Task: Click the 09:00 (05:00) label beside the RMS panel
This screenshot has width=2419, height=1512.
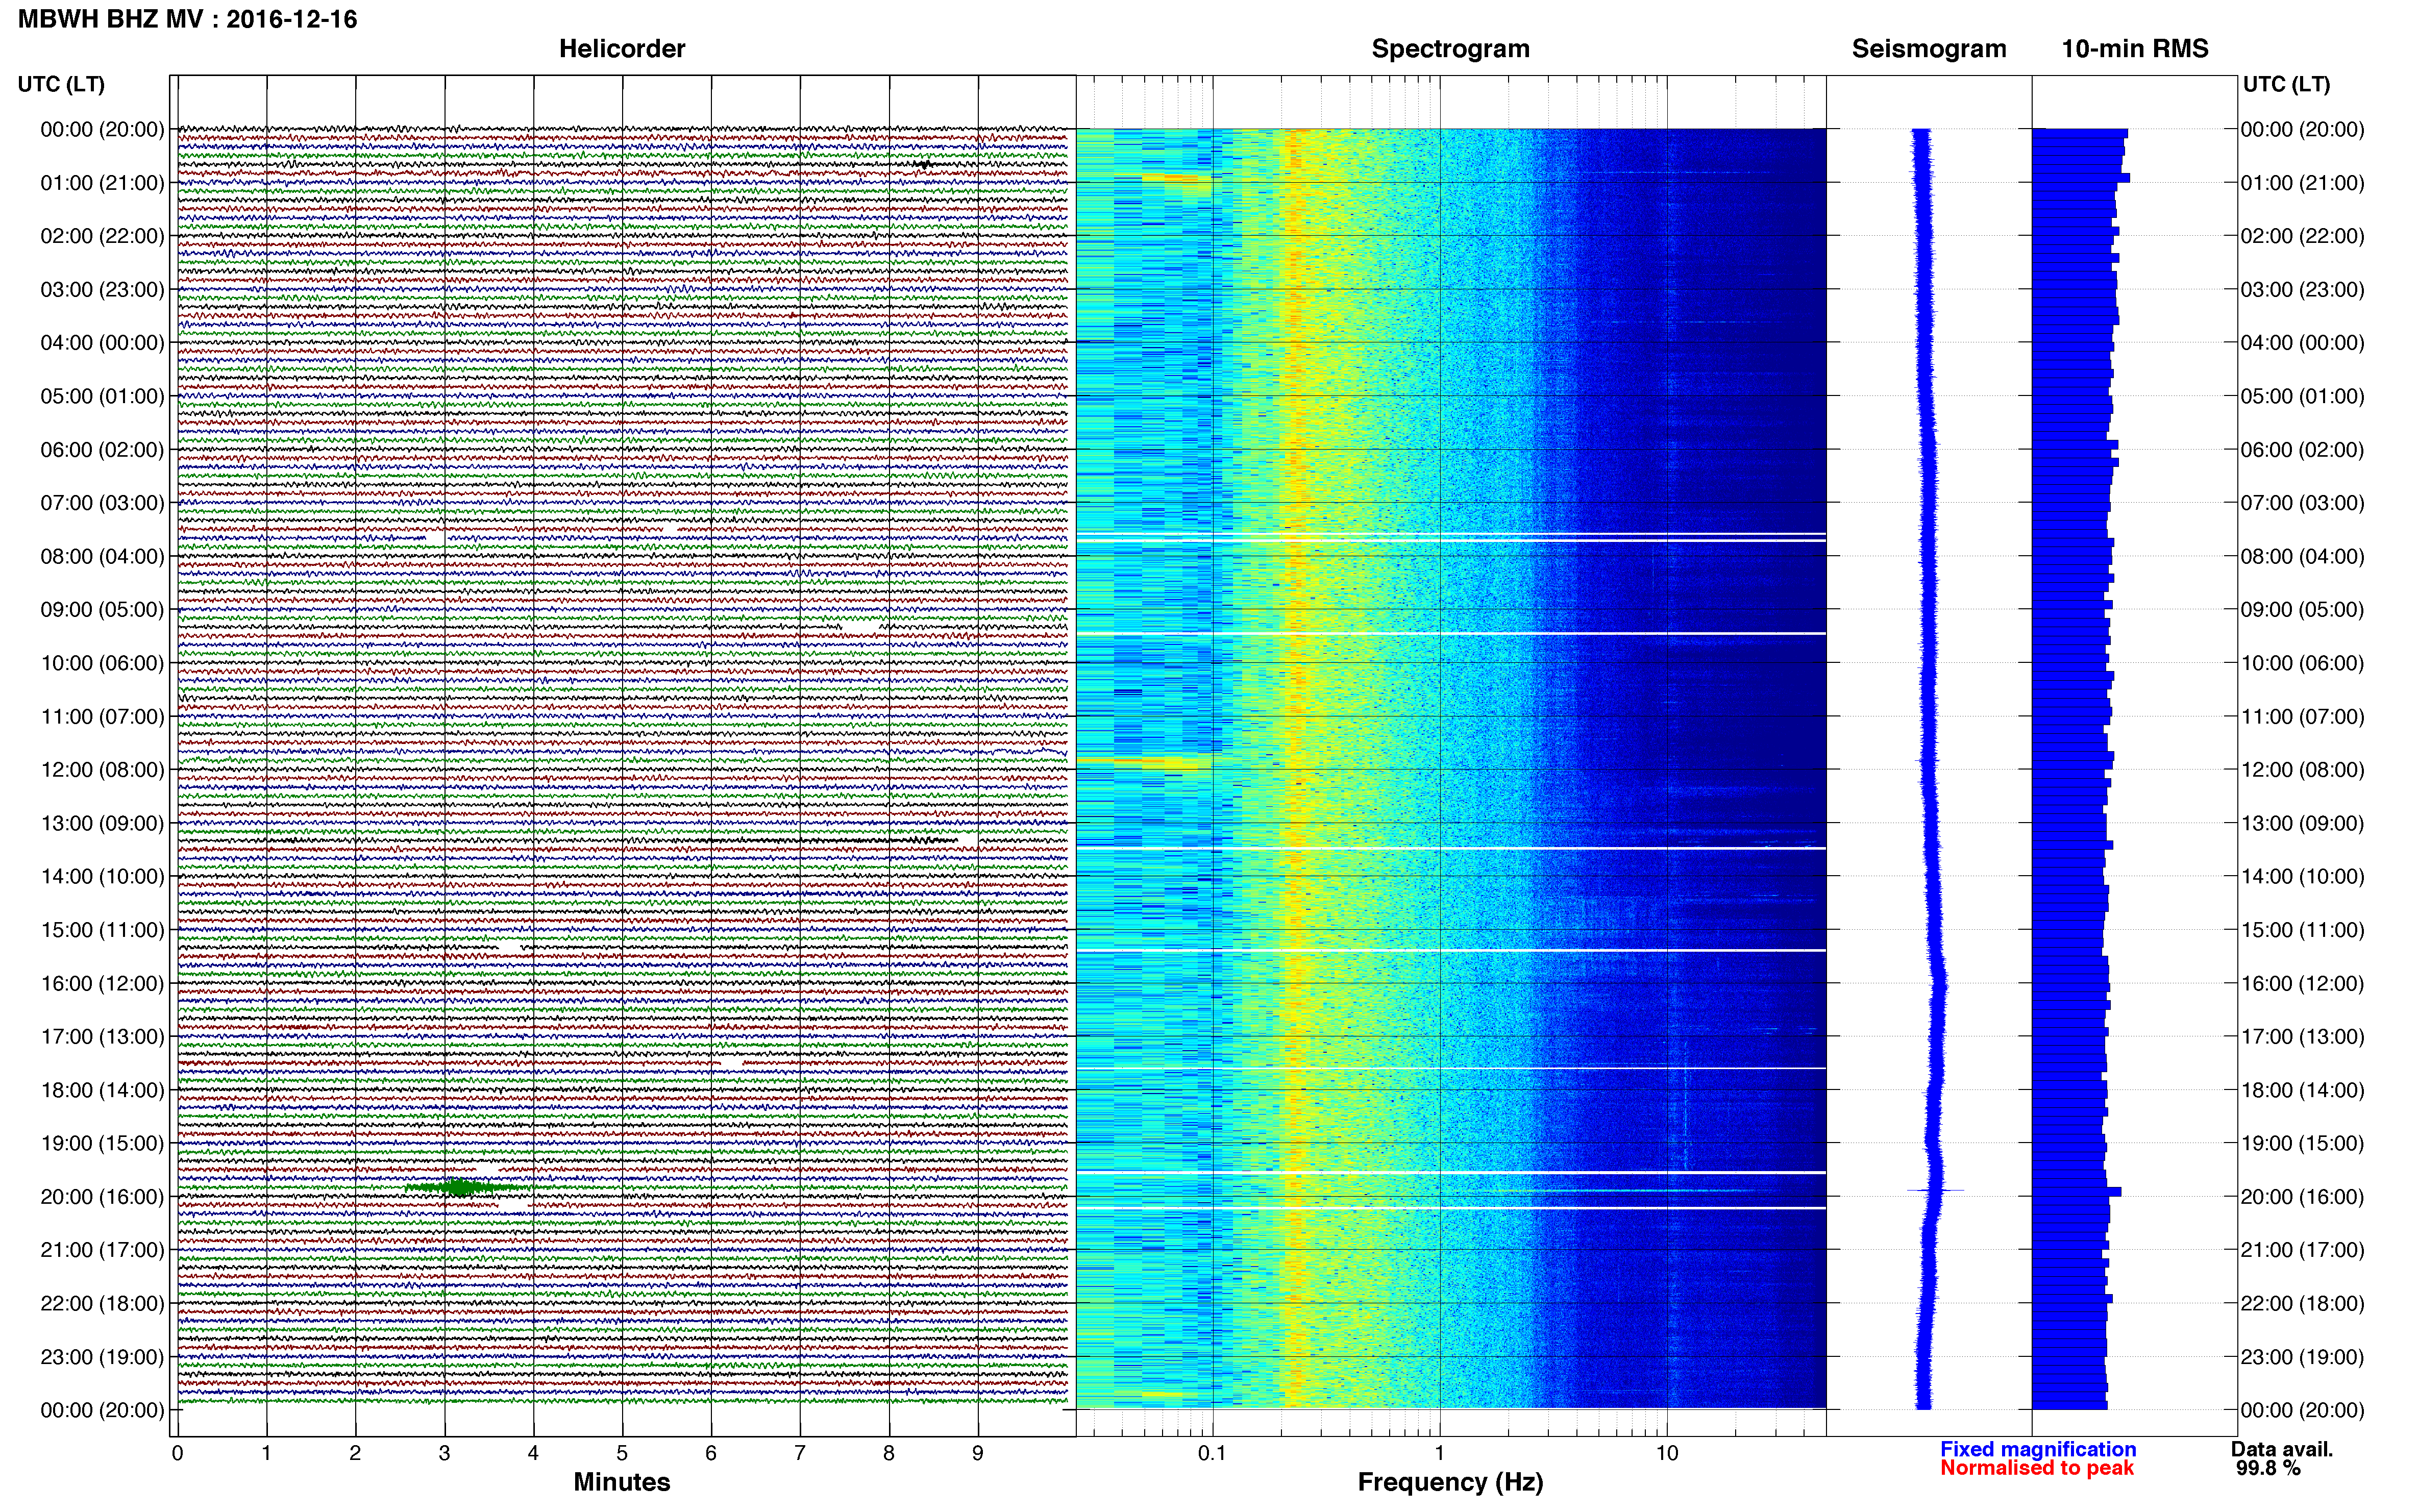Action: (2302, 609)
